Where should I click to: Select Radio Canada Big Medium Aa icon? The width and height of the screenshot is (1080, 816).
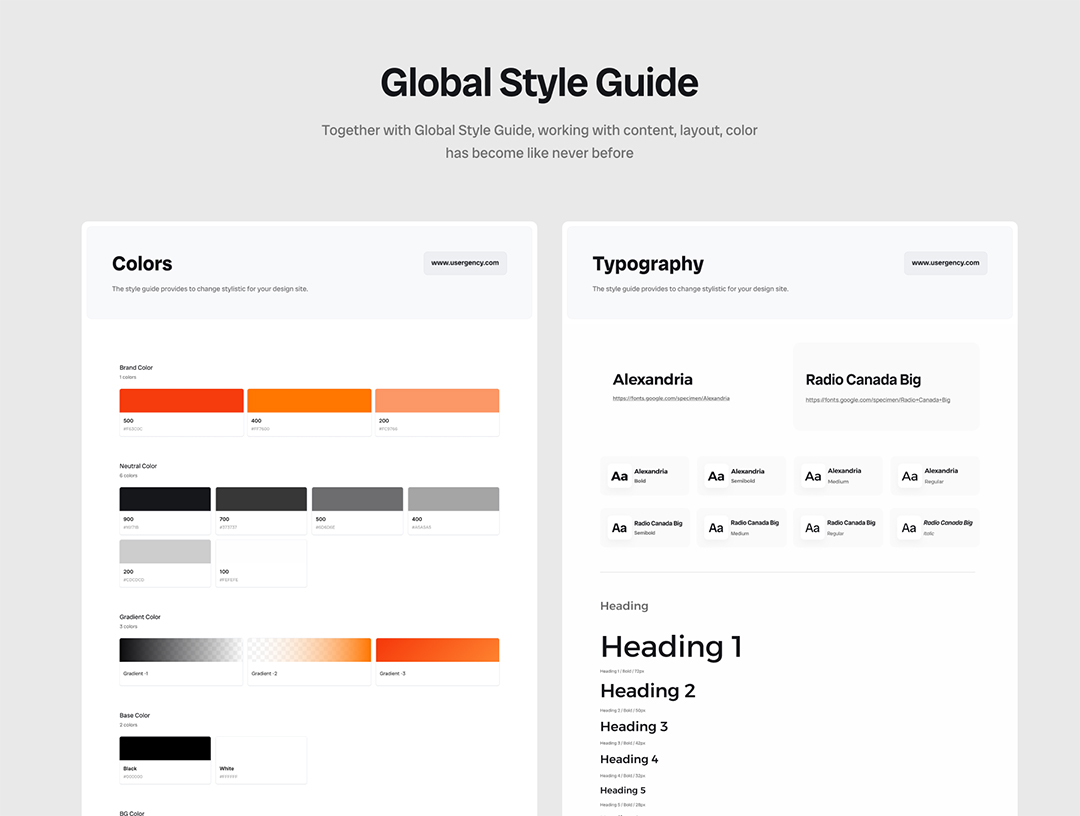point(716,528)
